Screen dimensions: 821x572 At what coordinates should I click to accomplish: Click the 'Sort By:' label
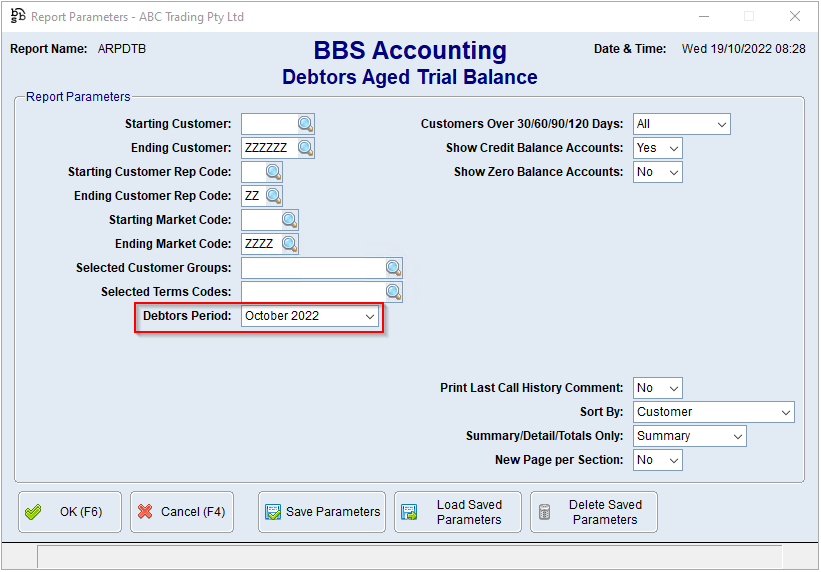[x=602, y=412]
